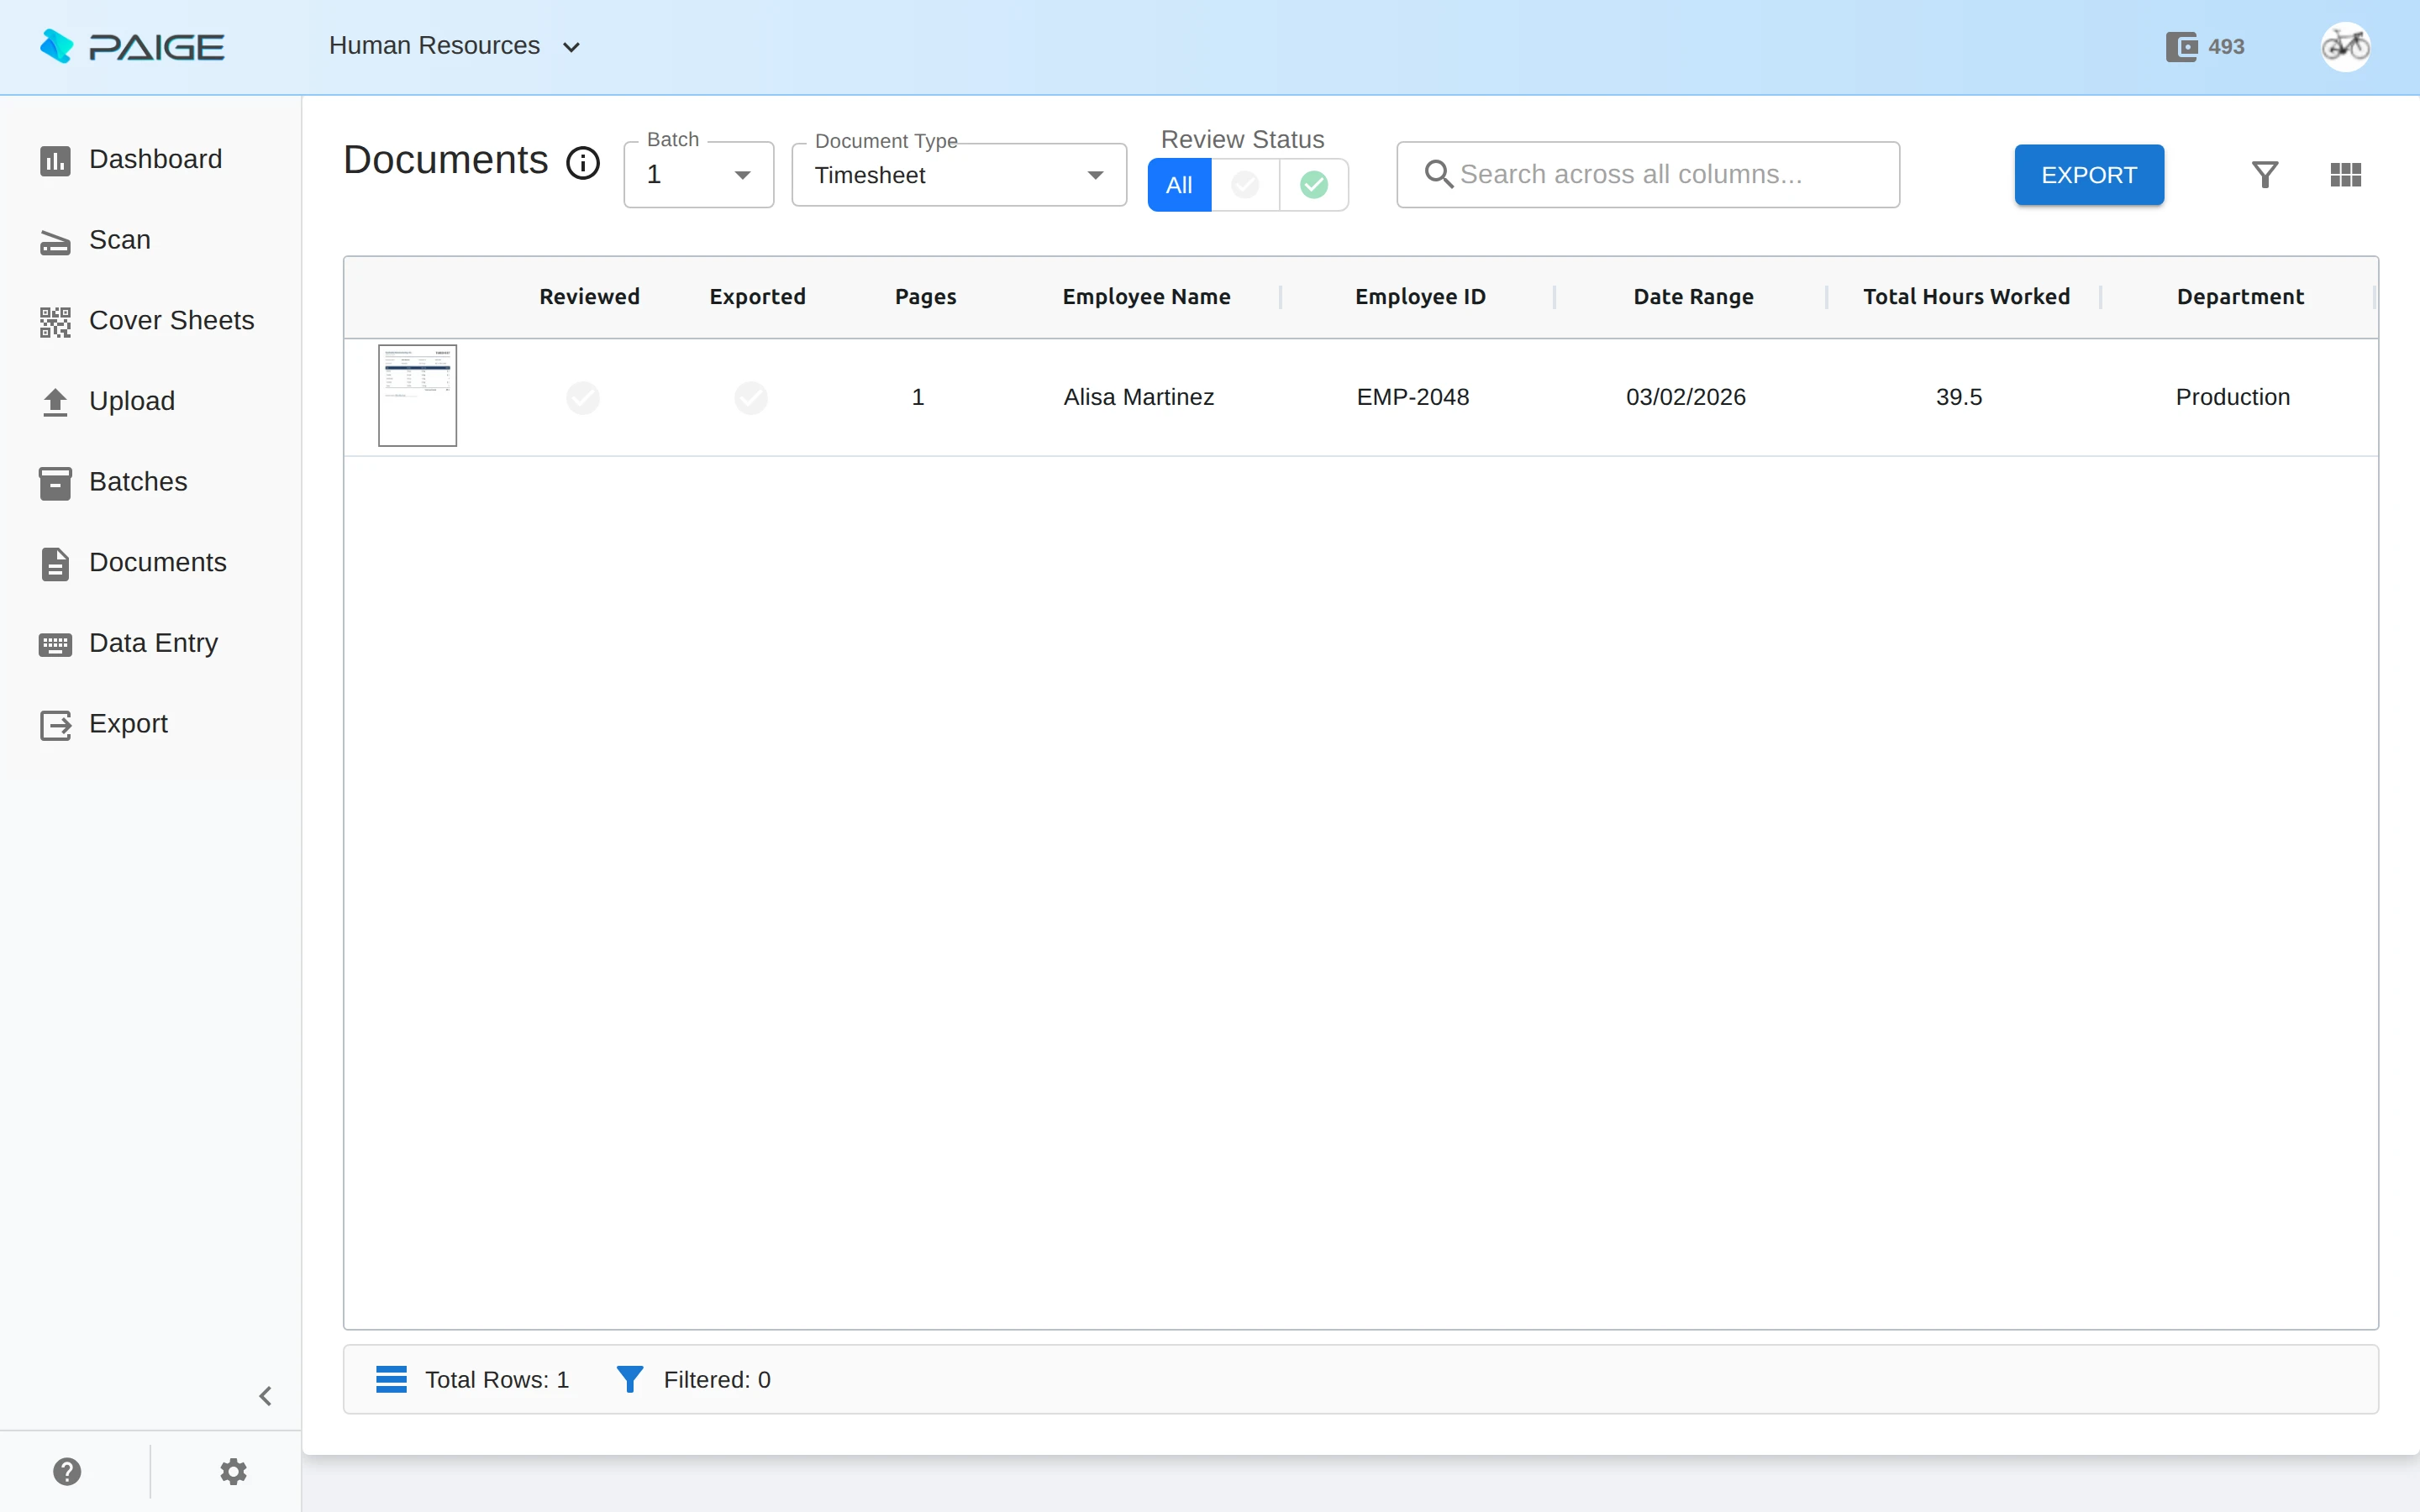Screen dimensions: 2420x1512
Task: Click the Alisa Martinez name cell
Action: [1138, 397]
